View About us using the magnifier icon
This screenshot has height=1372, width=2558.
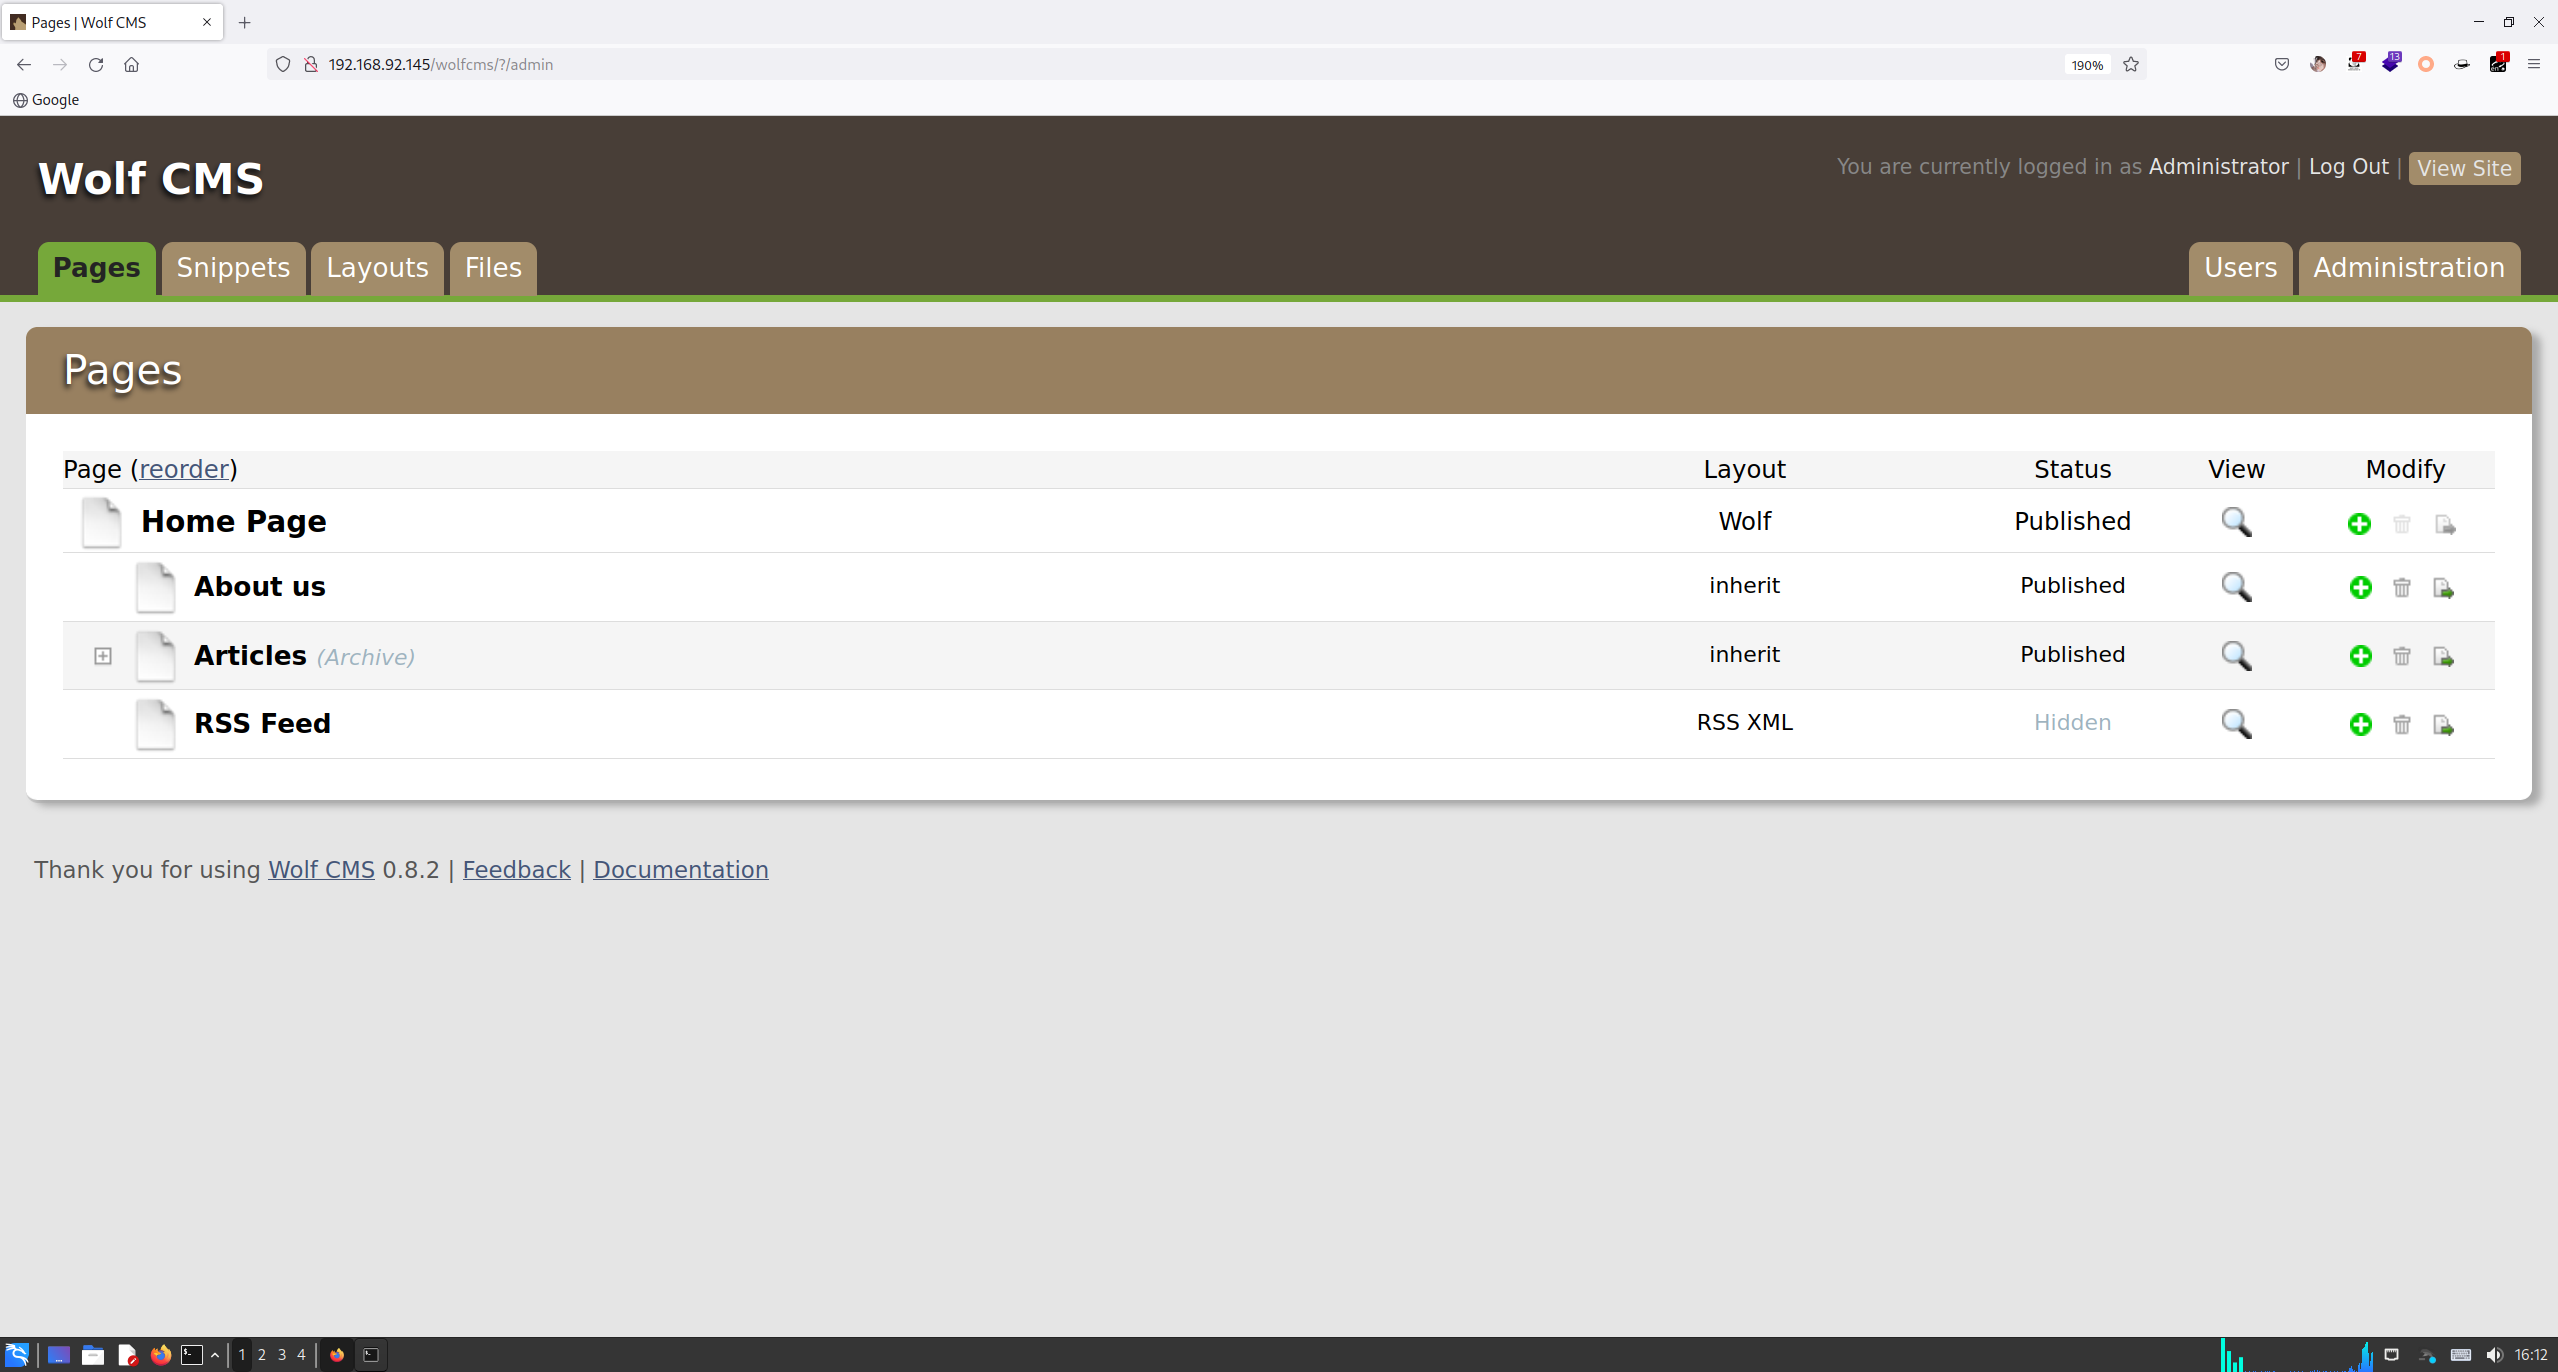(x=2236, y=587)
